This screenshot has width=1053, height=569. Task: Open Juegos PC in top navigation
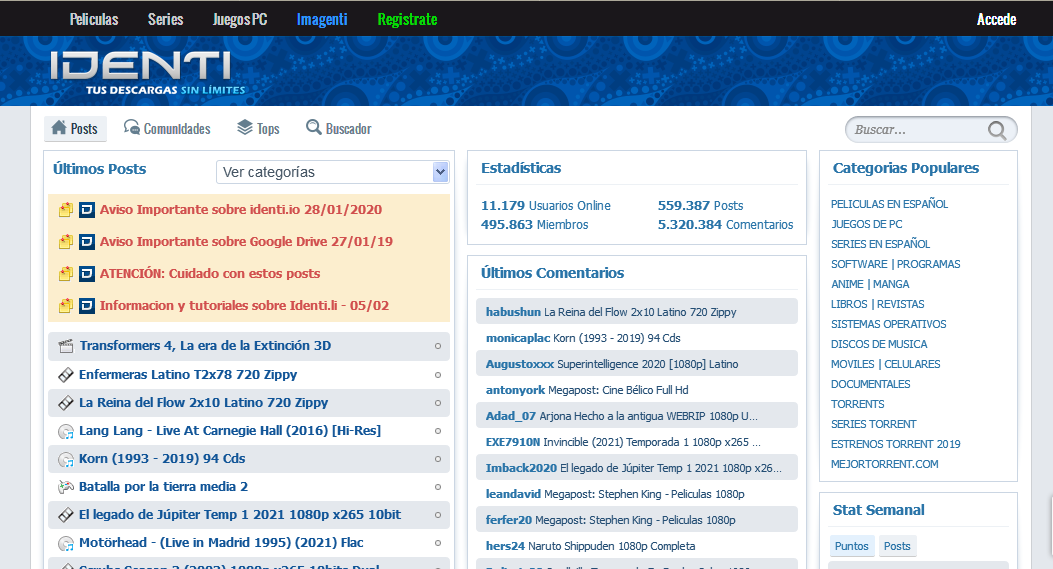pyautogui.click(x=240, y=19)
